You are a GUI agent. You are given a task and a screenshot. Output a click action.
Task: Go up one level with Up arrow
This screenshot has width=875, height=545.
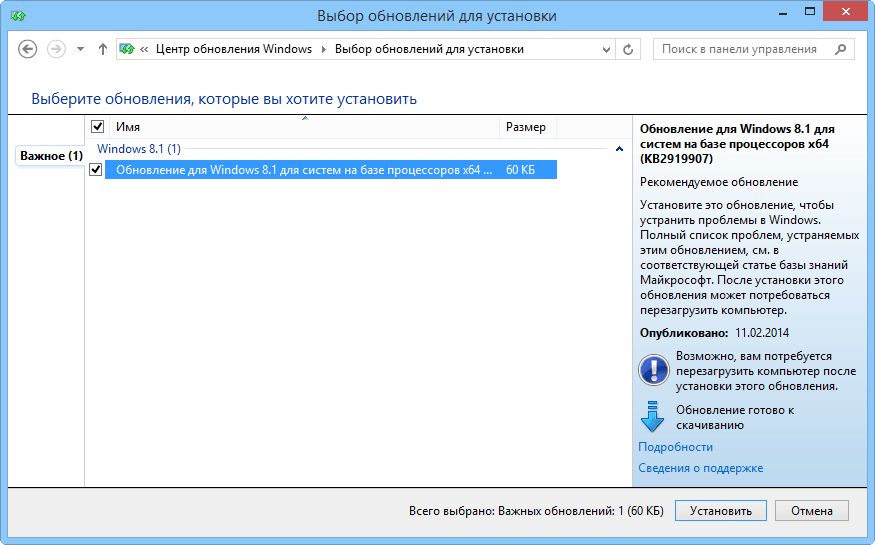[x=103, y=49]
